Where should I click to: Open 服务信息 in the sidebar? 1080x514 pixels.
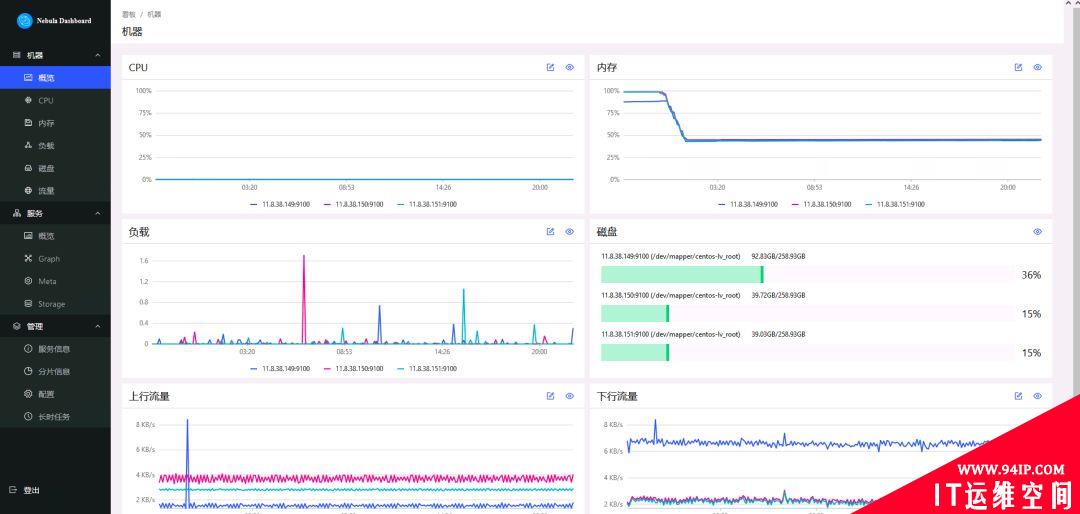55,349
